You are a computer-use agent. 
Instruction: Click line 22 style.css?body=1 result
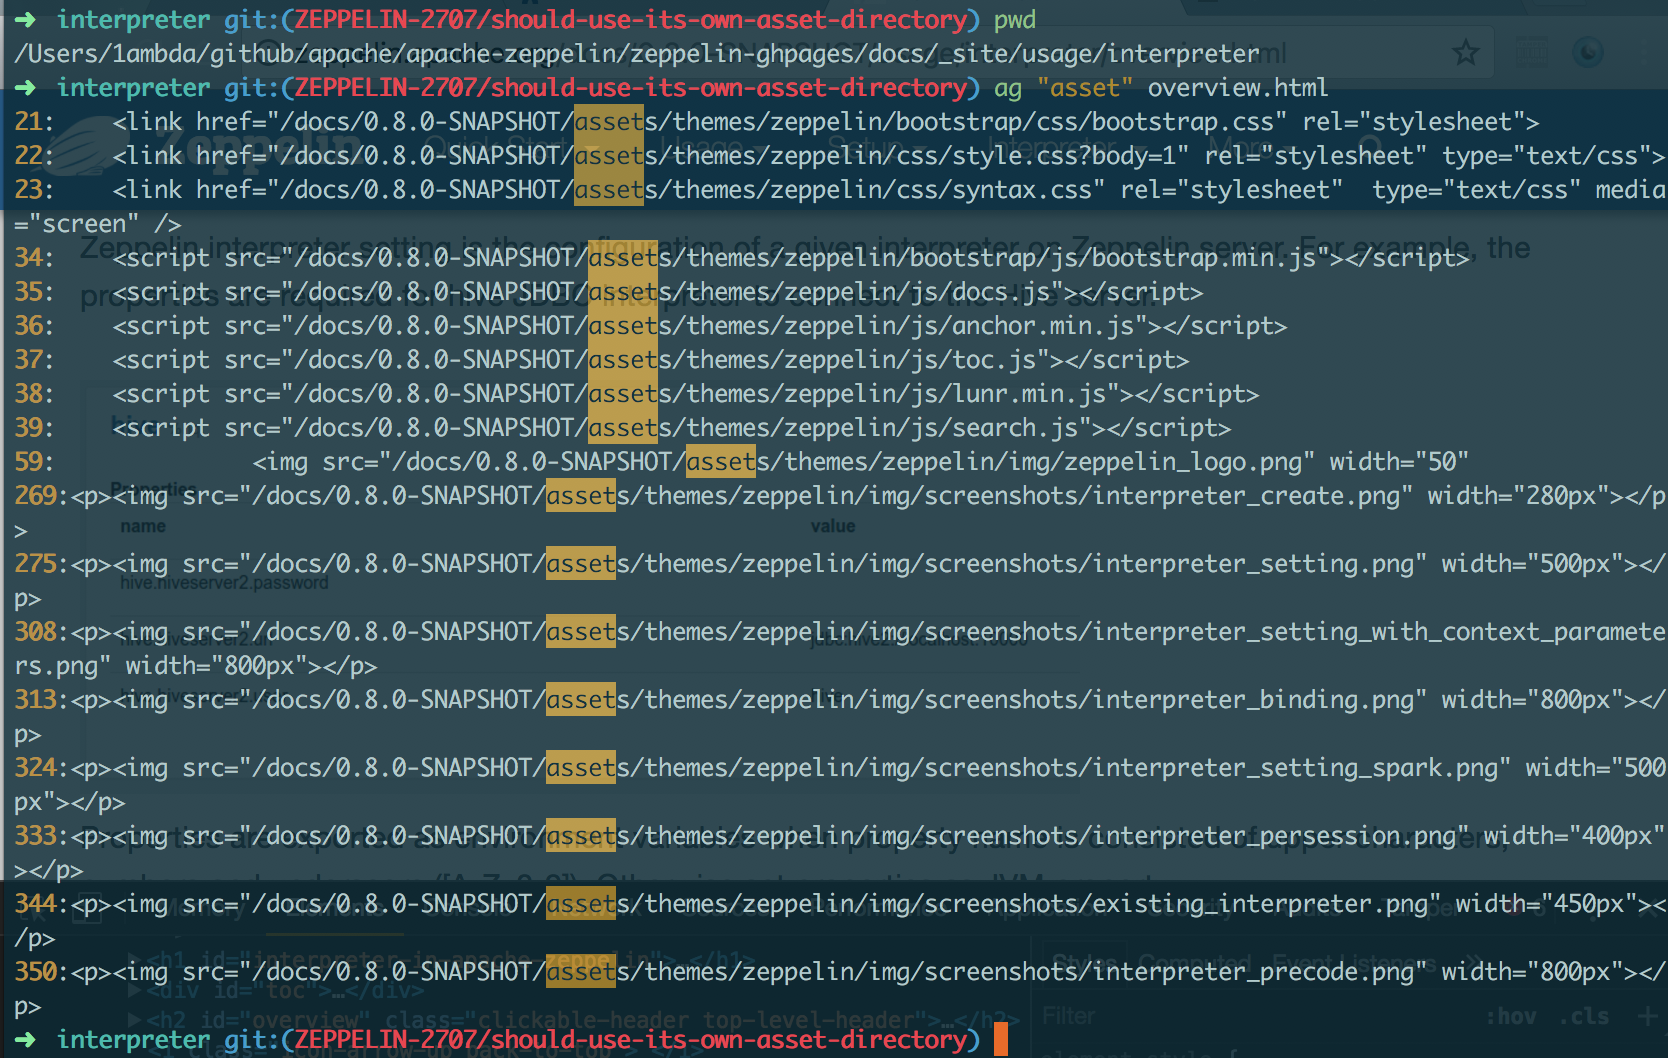click(x=839, y=156)
